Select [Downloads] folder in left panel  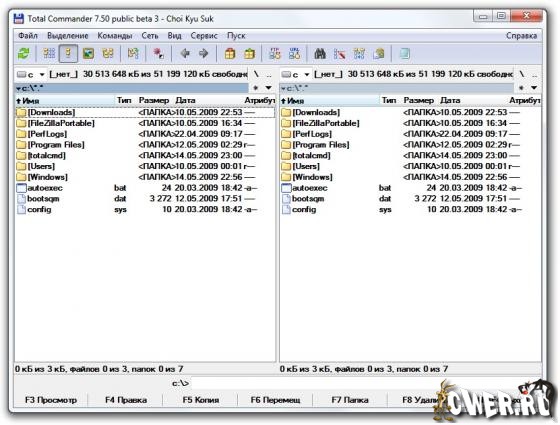[145, 112]
